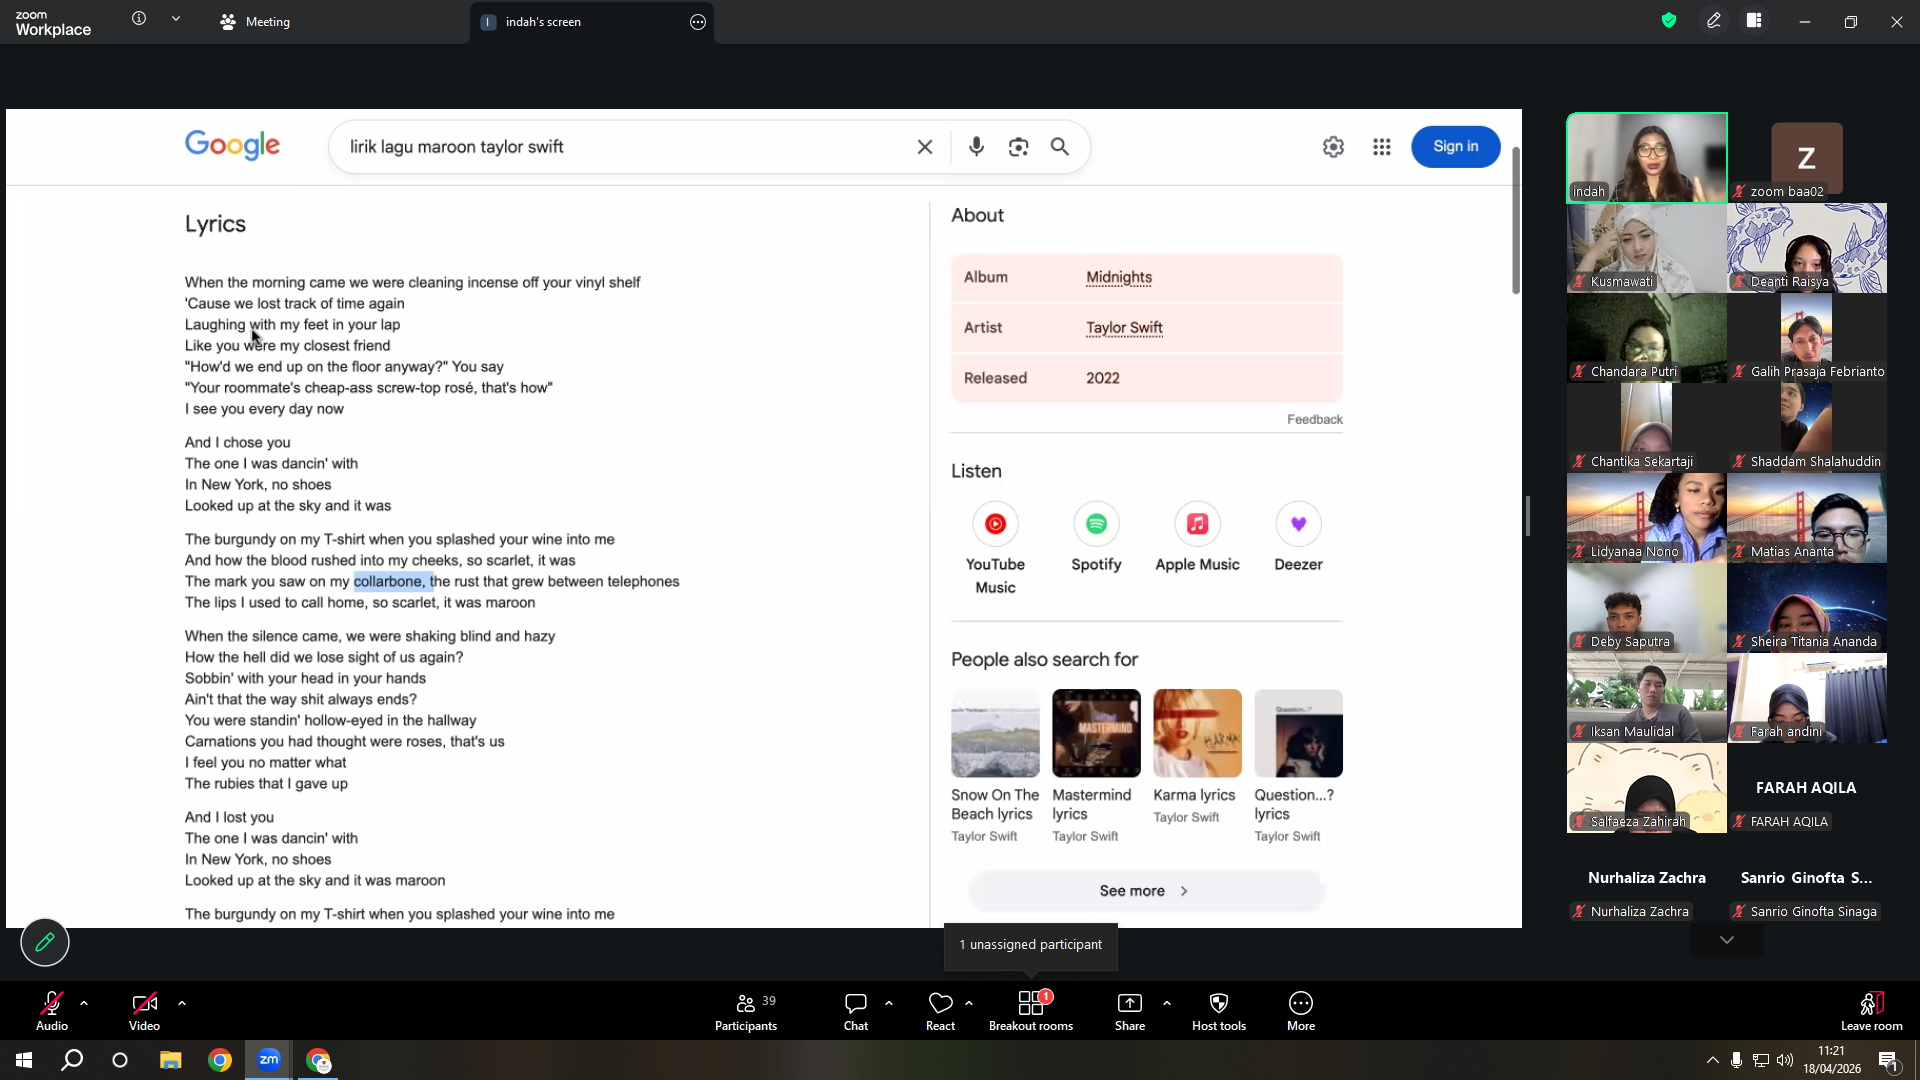This screenshot has width=1920, height=1080.
Task: Click the Sign in button
Action: pyautogui.click(x=1456, y=147)
